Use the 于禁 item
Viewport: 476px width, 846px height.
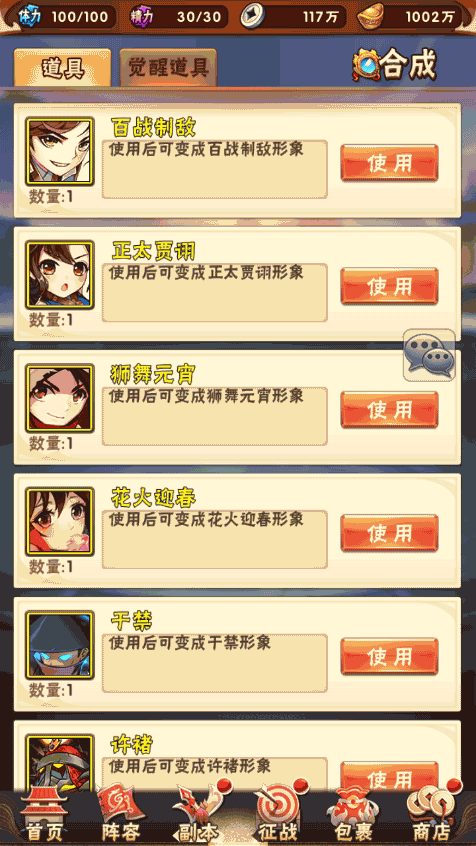(389, 656)
